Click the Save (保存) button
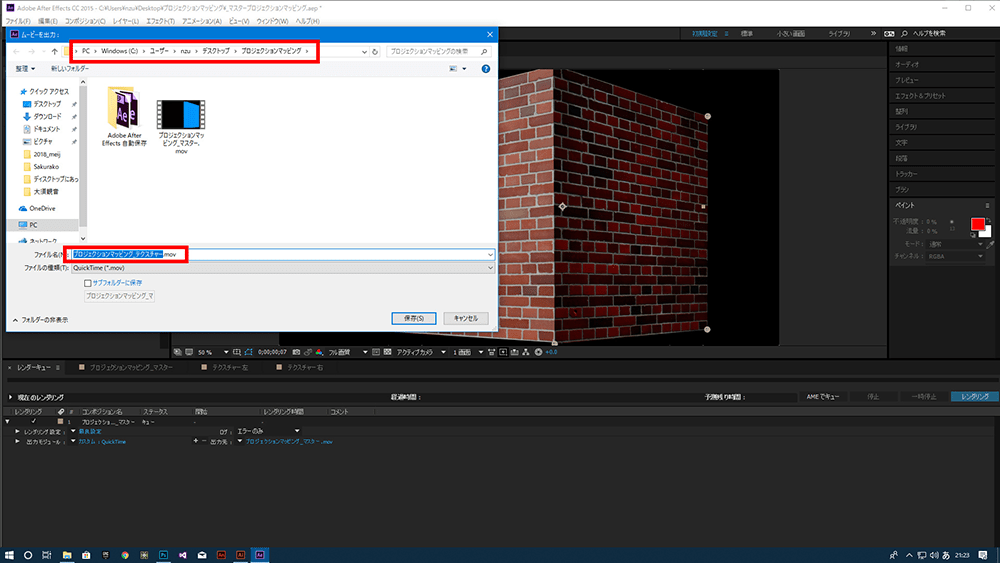The image size is (1000, 563). click(x=413, y=318)
